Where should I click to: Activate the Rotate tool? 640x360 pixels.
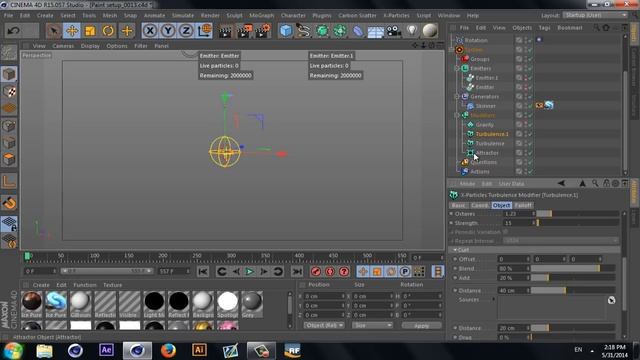click(108, 31)
